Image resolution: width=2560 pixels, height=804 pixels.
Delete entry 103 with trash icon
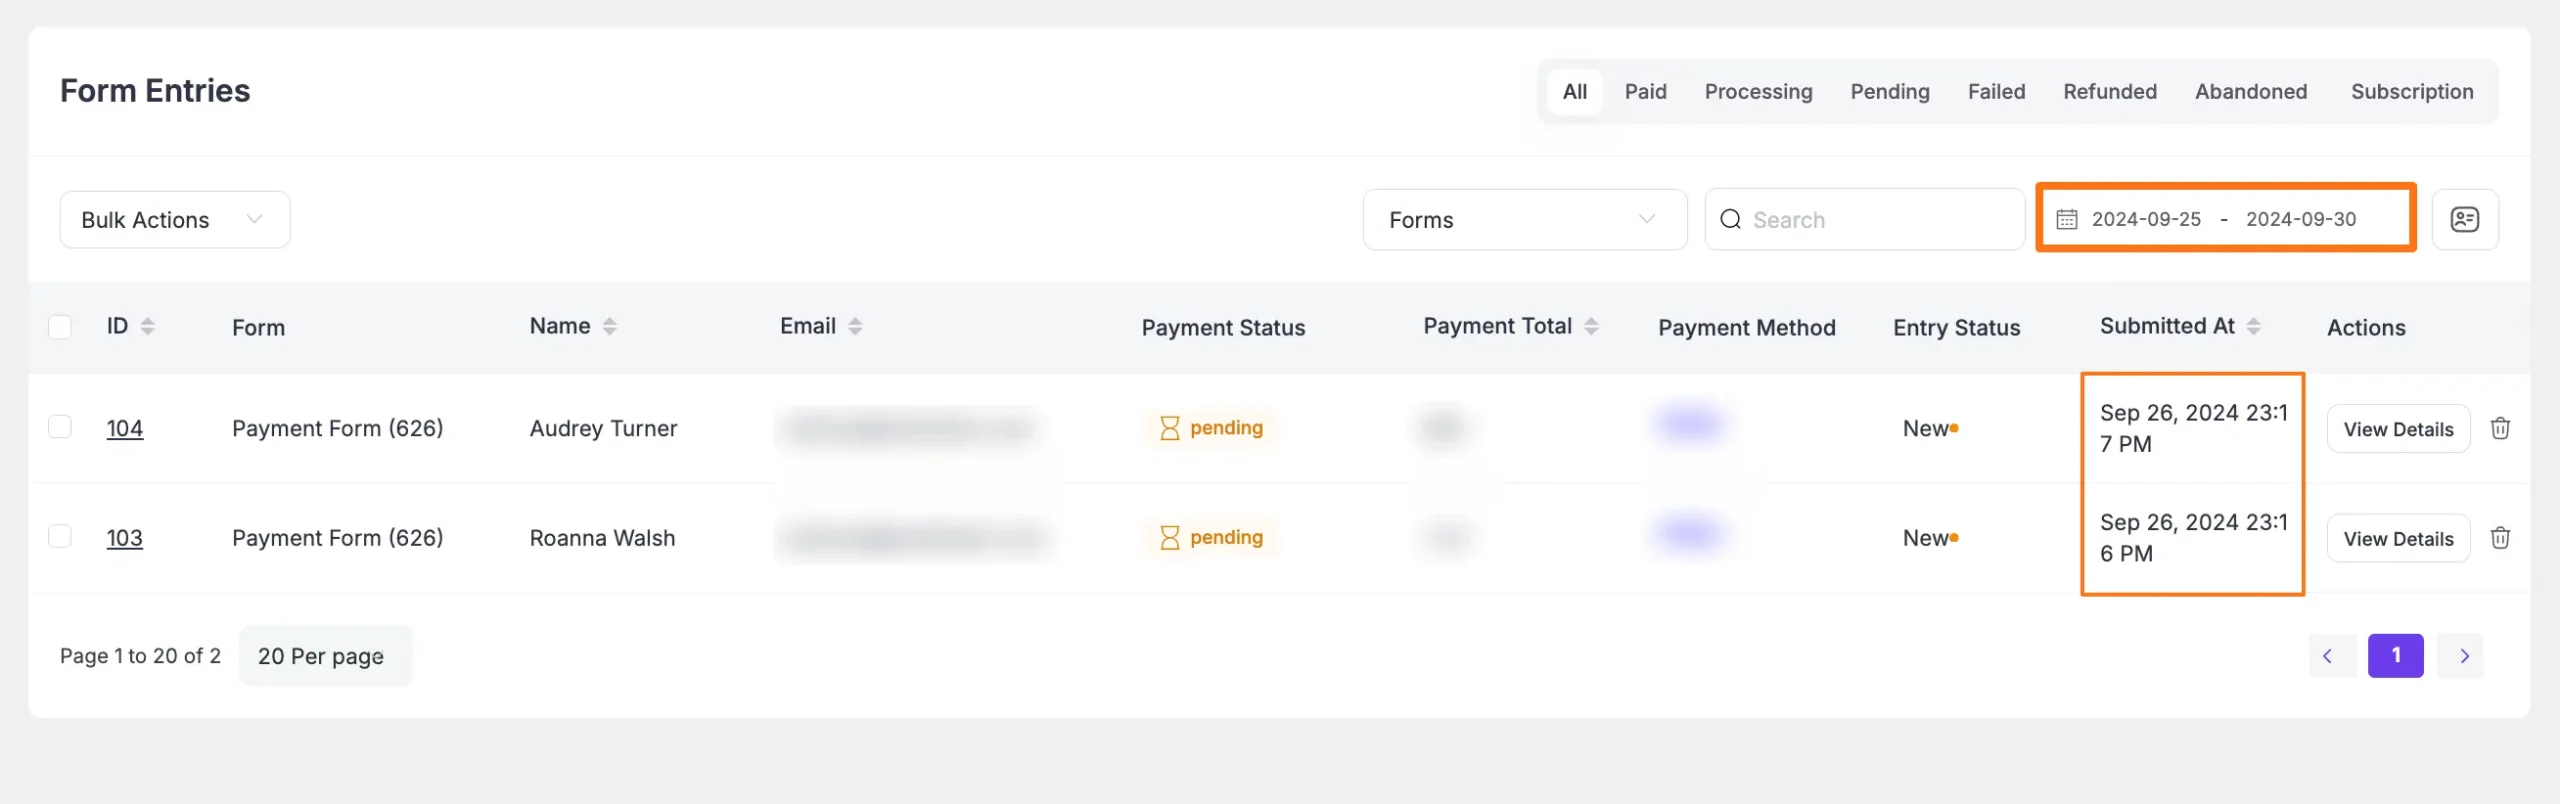(x=2500, y=538)
